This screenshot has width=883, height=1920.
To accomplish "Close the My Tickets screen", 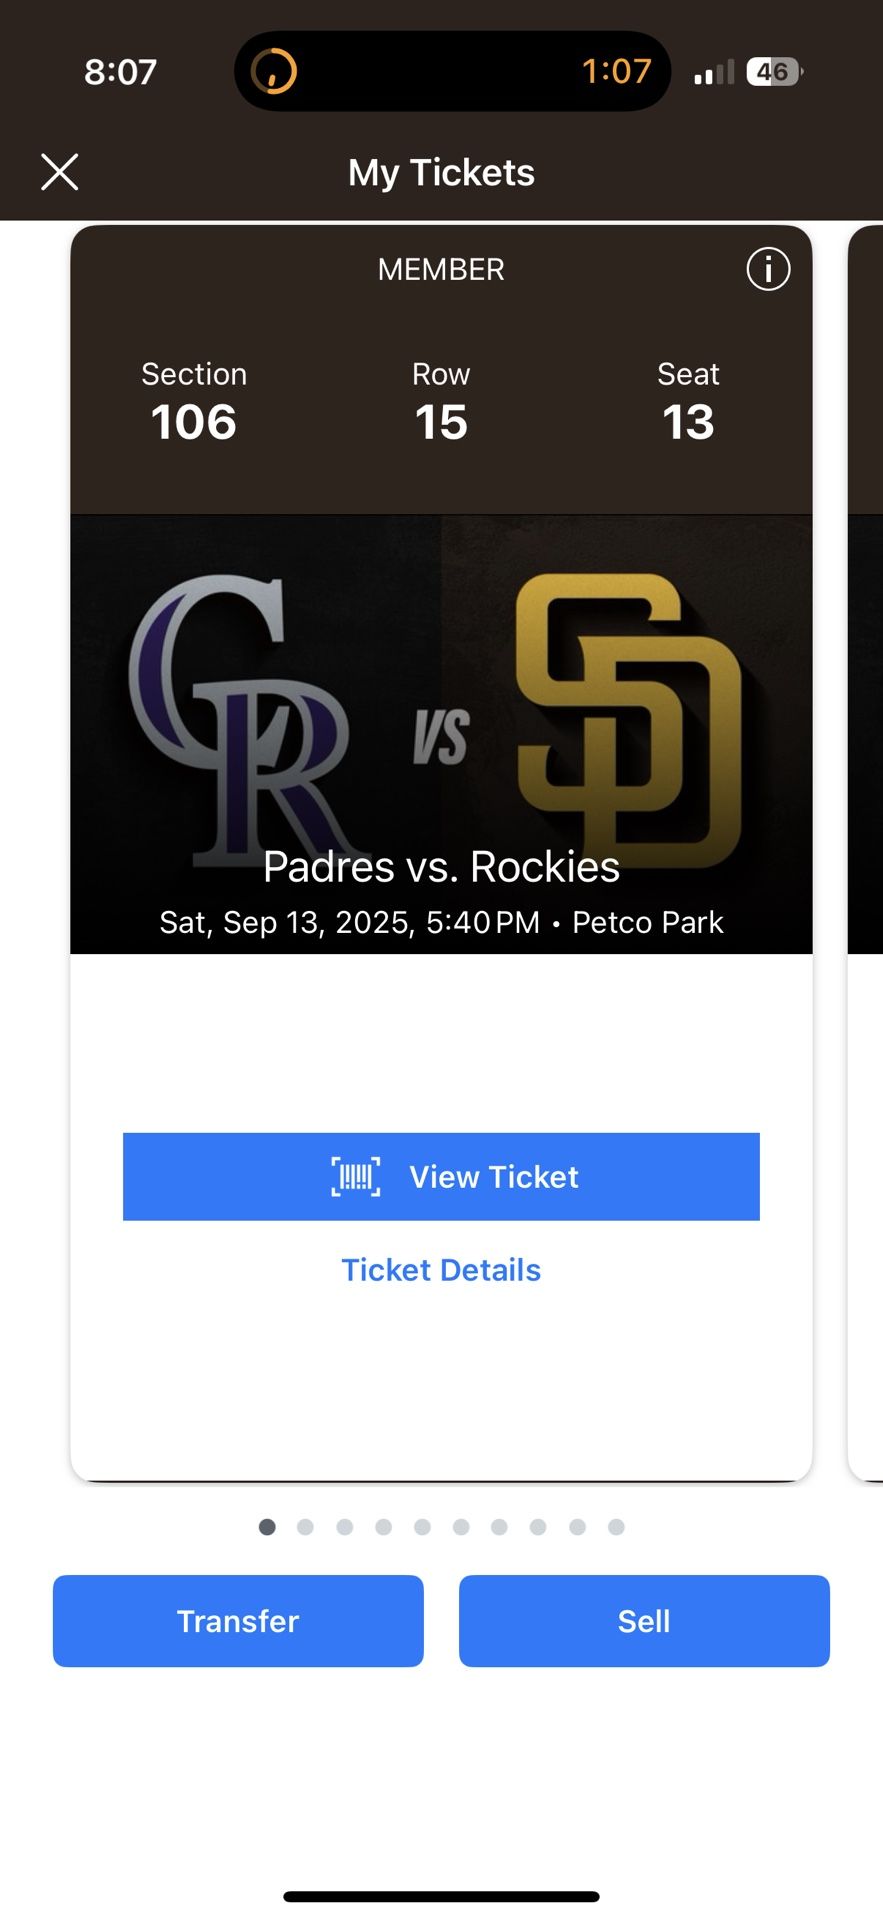I will (60, 172).
